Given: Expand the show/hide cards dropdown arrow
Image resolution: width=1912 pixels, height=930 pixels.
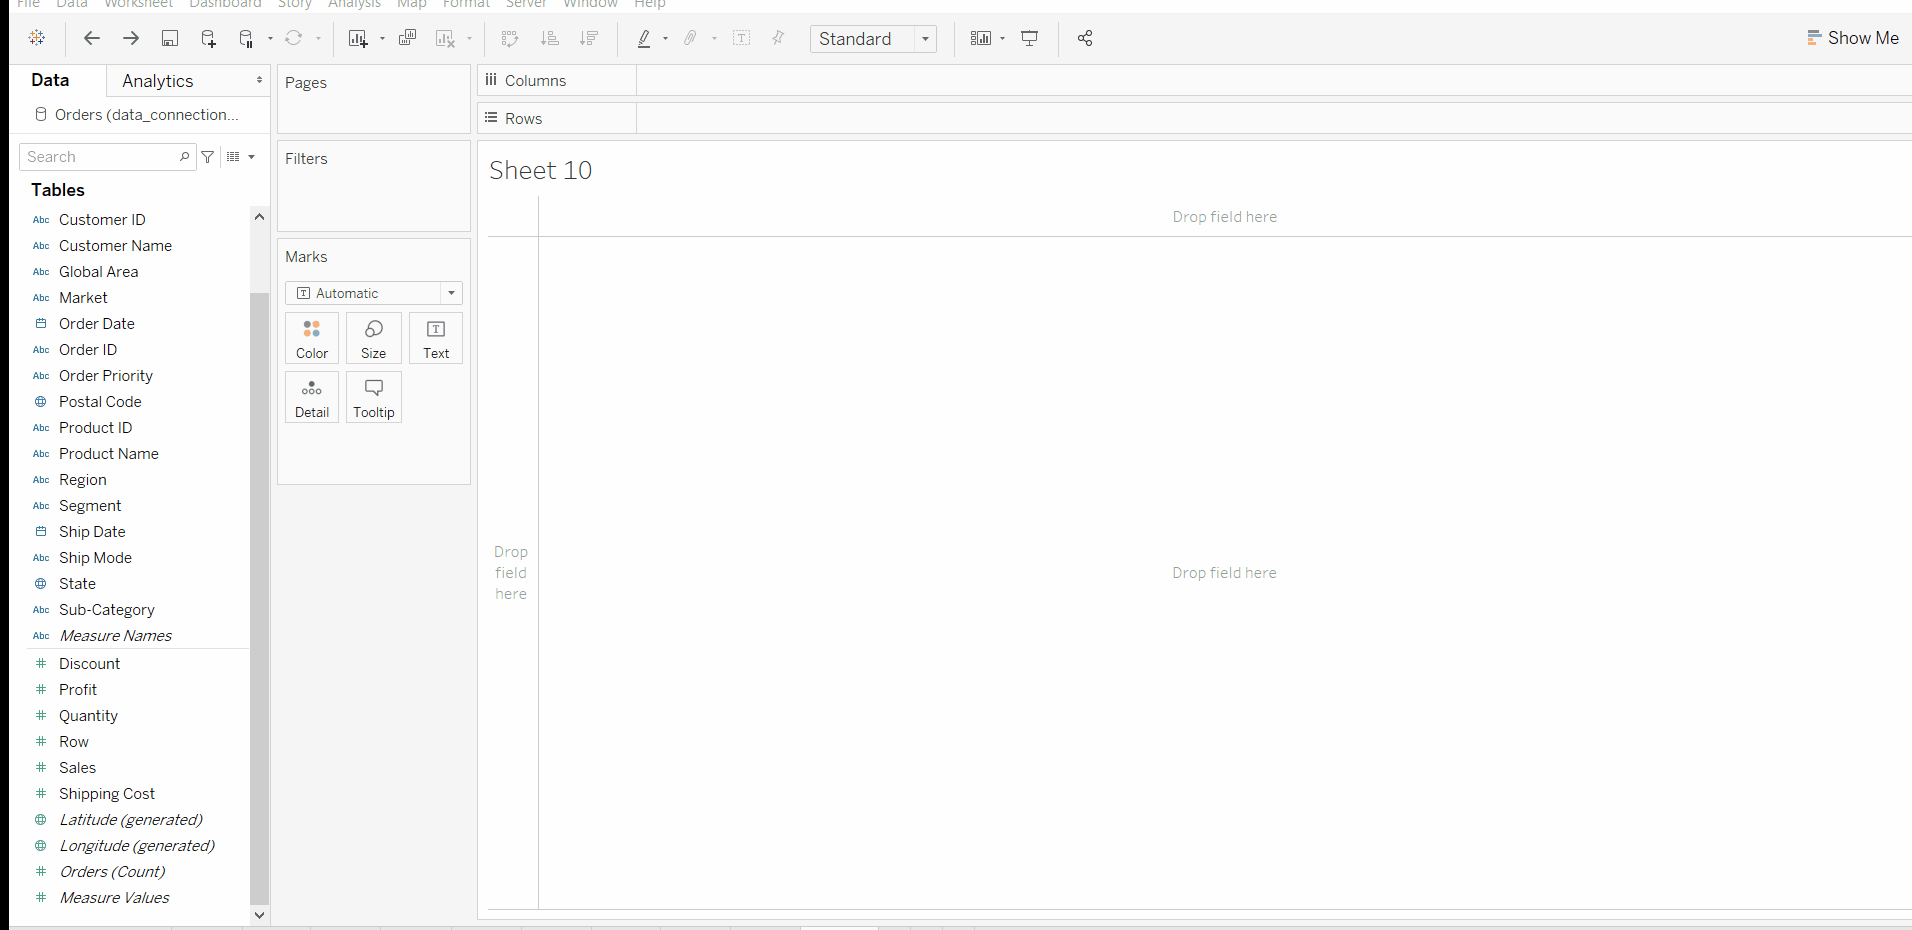Looking at the screenshot, I should point(1002,39).
